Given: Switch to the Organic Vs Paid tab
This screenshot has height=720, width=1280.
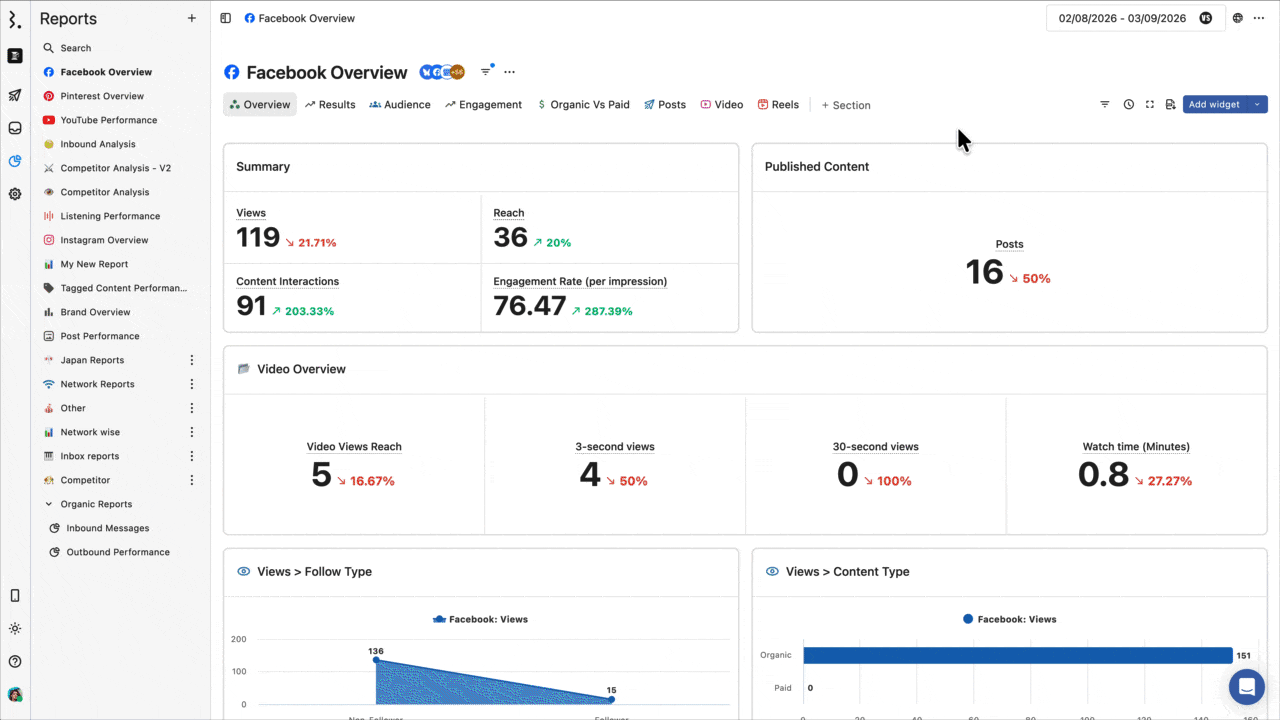Looking at the screenshot, I should [583, 105].
